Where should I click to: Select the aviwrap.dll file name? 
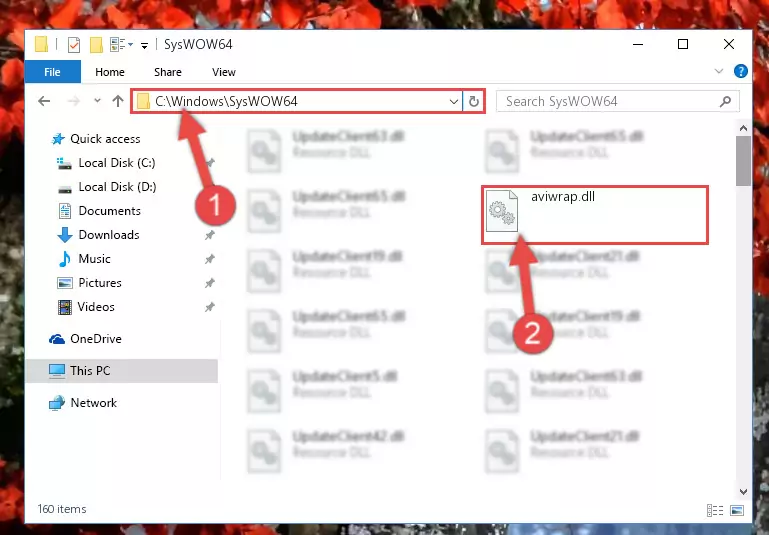click(x=563, y=197)
